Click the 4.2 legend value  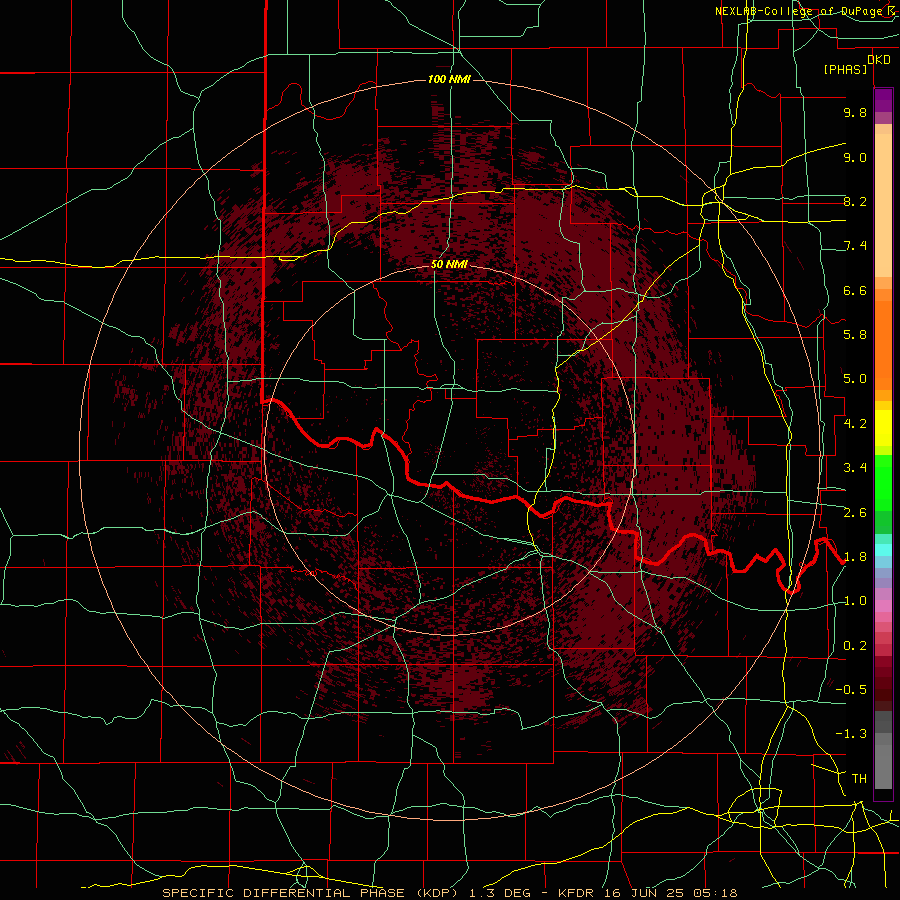pos(855,424)
